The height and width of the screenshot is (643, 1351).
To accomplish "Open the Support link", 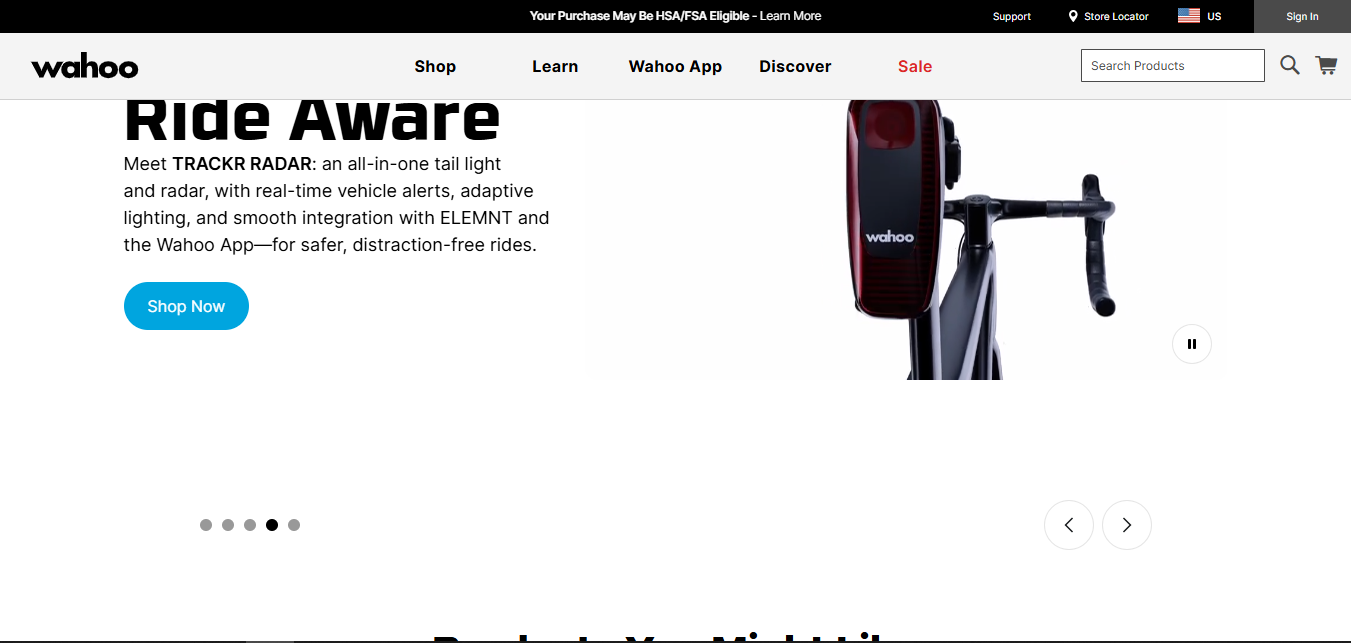I will pyautogui.click(x=1012, y=16).
